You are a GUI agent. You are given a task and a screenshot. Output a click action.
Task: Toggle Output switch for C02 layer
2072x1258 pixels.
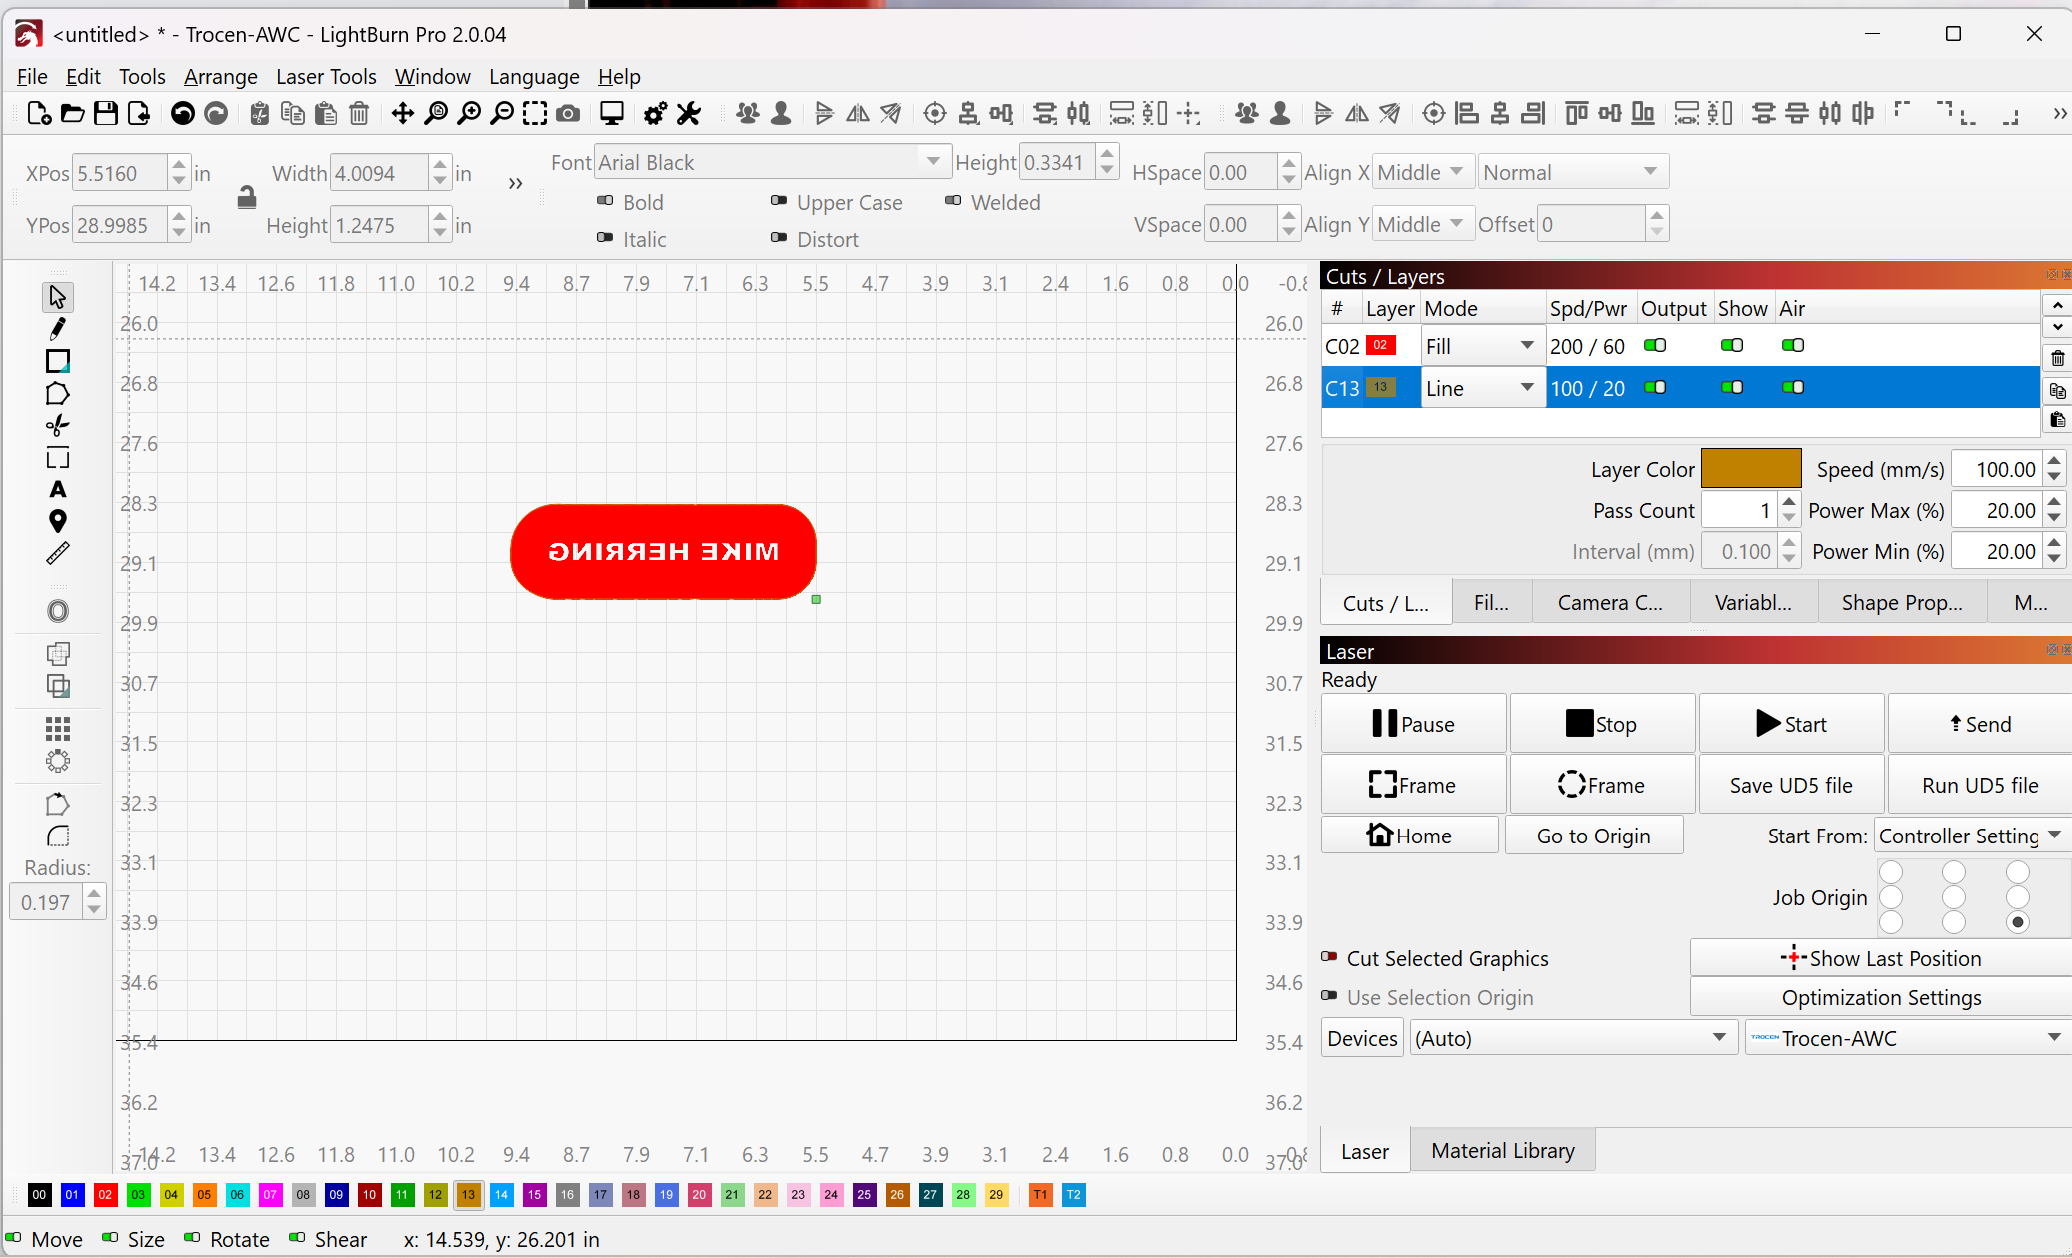coord(1655,346)
